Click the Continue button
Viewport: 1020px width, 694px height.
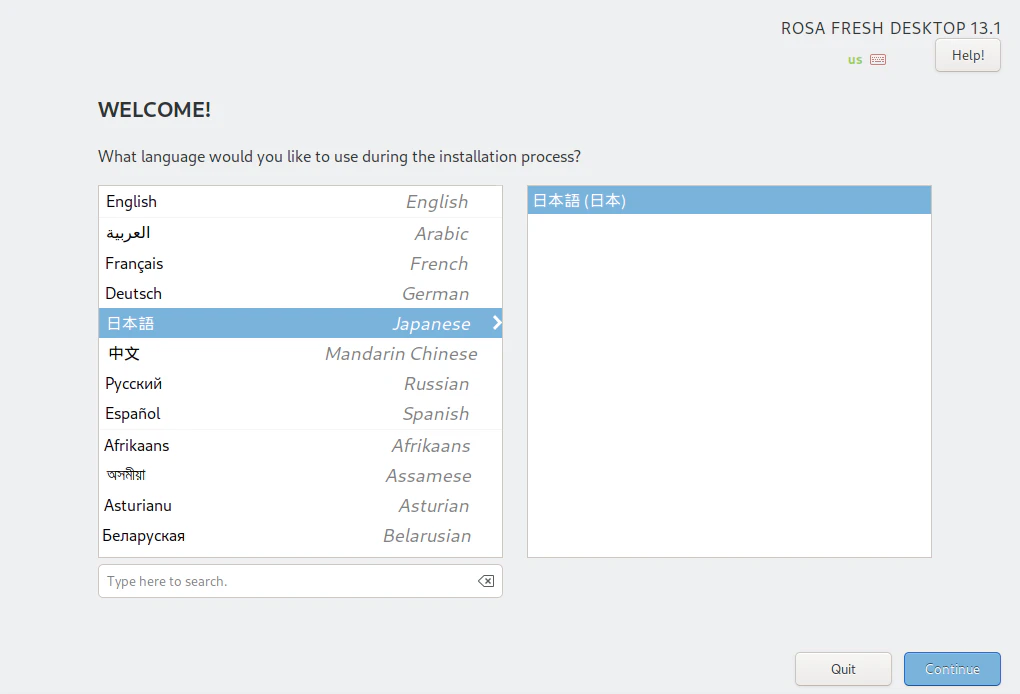952,669
